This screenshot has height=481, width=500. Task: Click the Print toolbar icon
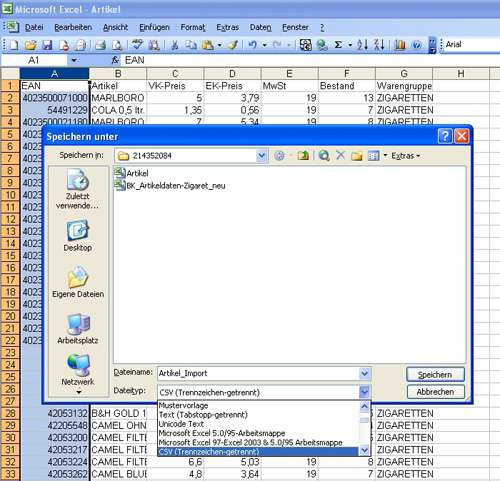100,45
